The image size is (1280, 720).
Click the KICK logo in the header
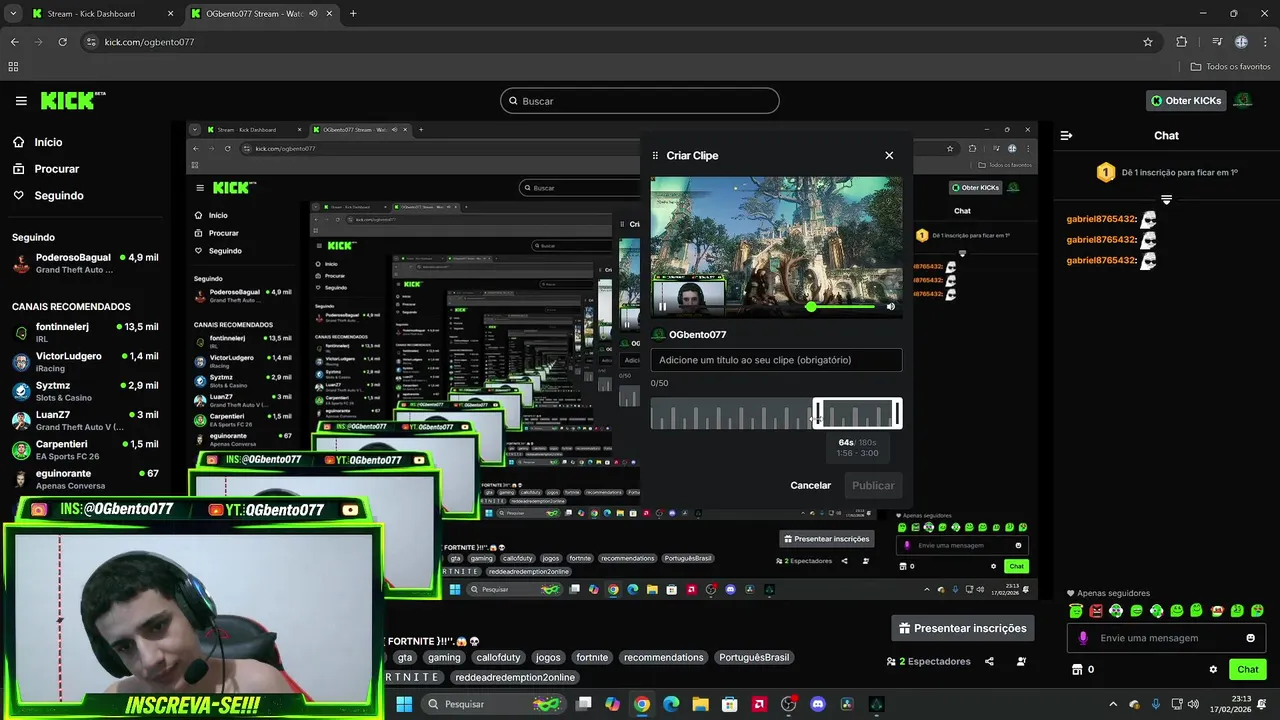[x=73, y=101]
